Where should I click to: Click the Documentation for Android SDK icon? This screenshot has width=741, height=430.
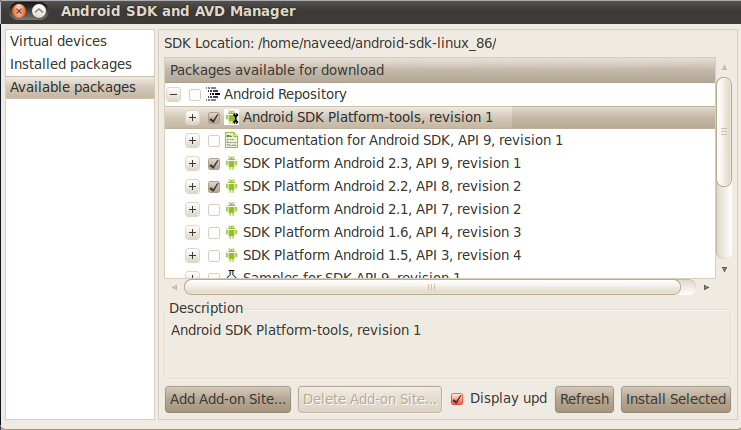(x=232, y=140)
